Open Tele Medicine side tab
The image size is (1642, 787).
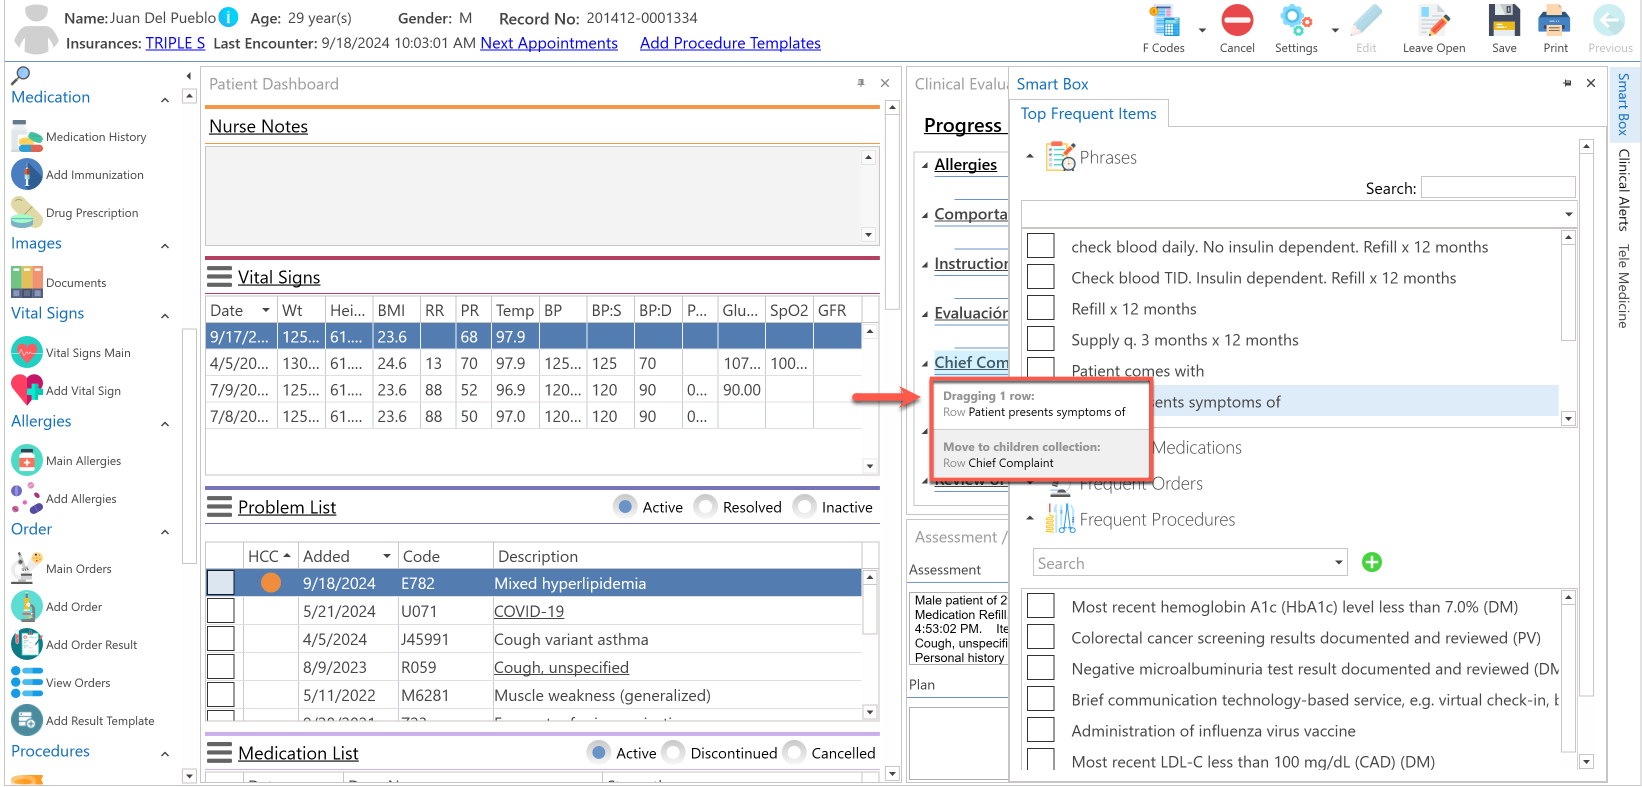click(x=1624, y=286)
